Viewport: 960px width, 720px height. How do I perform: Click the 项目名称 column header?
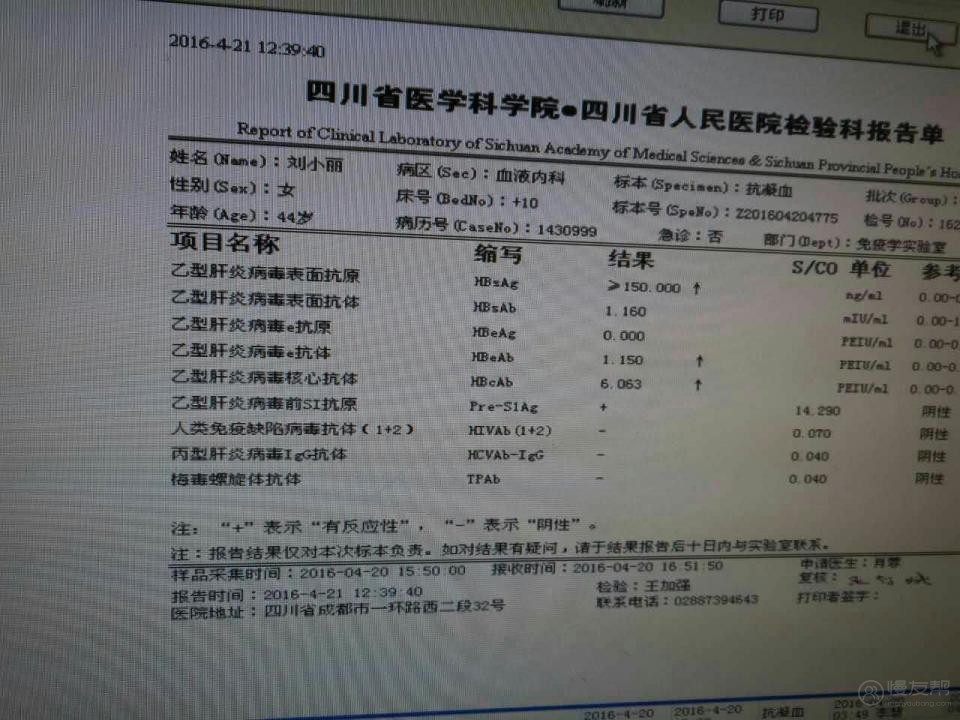225,242
